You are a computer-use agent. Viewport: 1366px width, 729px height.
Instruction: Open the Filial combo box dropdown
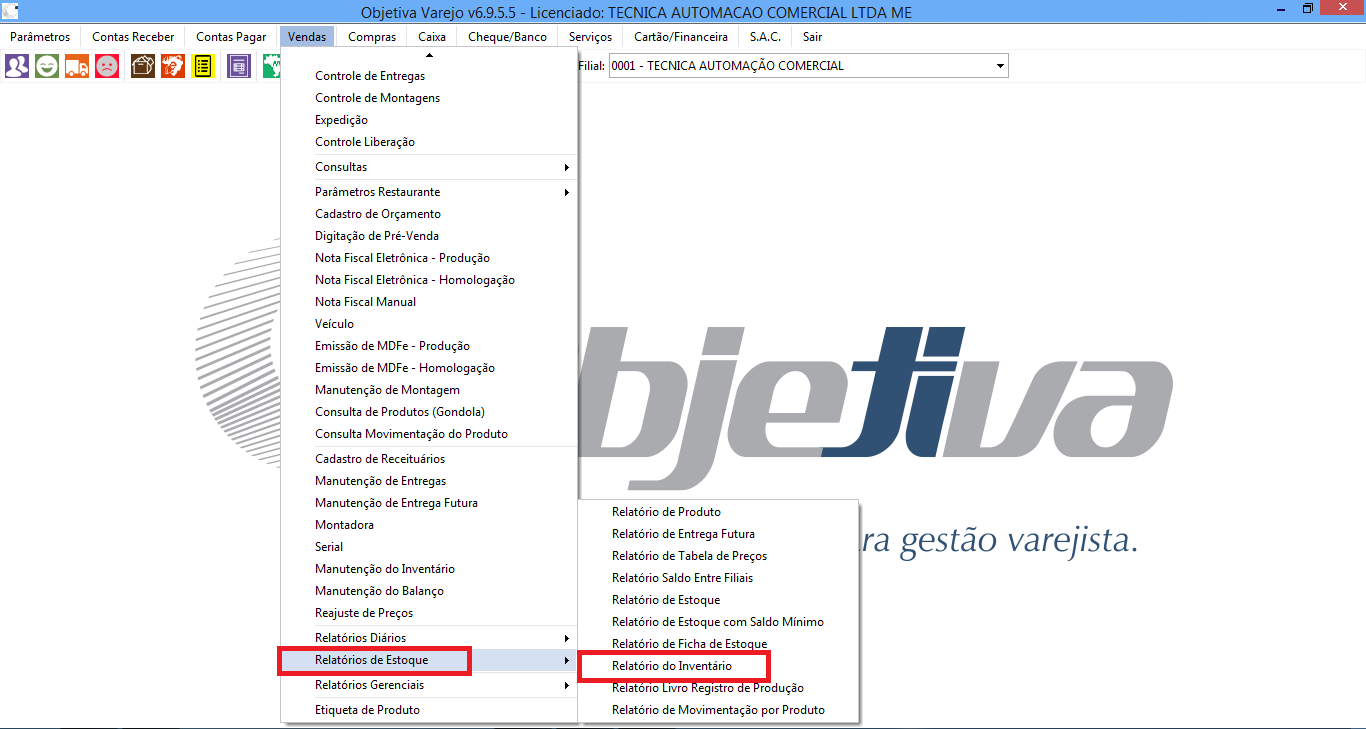(x=999, y=66)
